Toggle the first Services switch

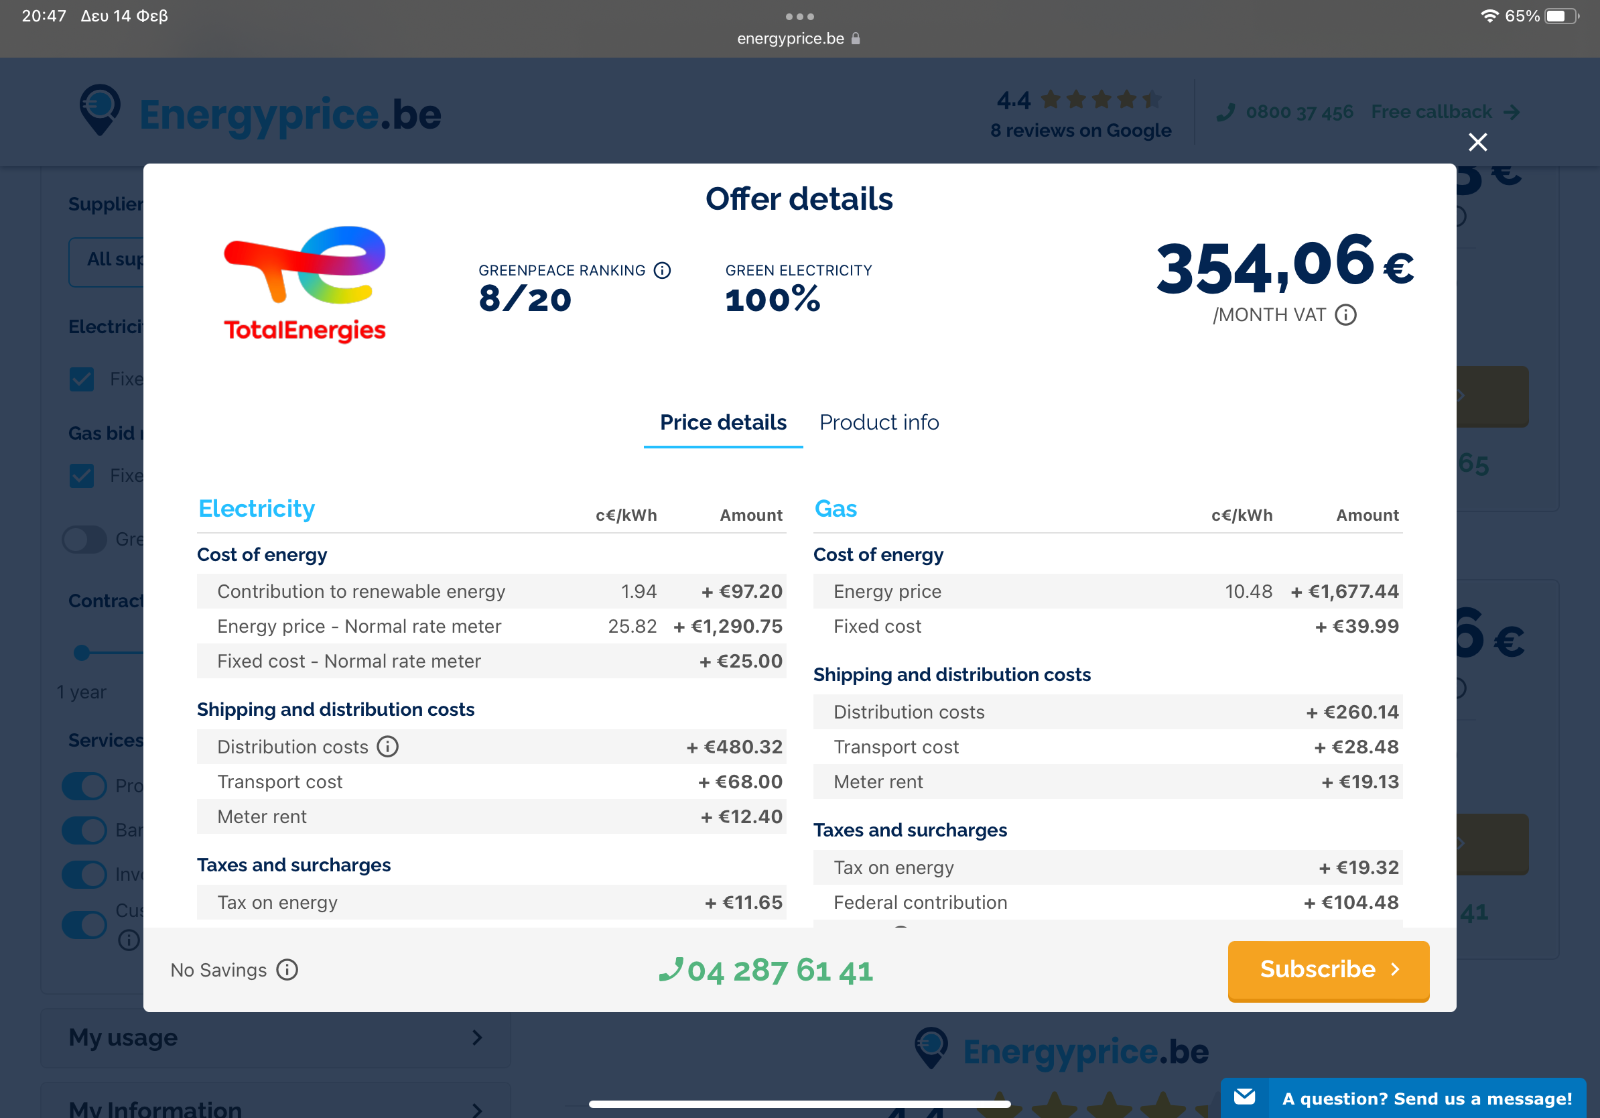(84, 785)
